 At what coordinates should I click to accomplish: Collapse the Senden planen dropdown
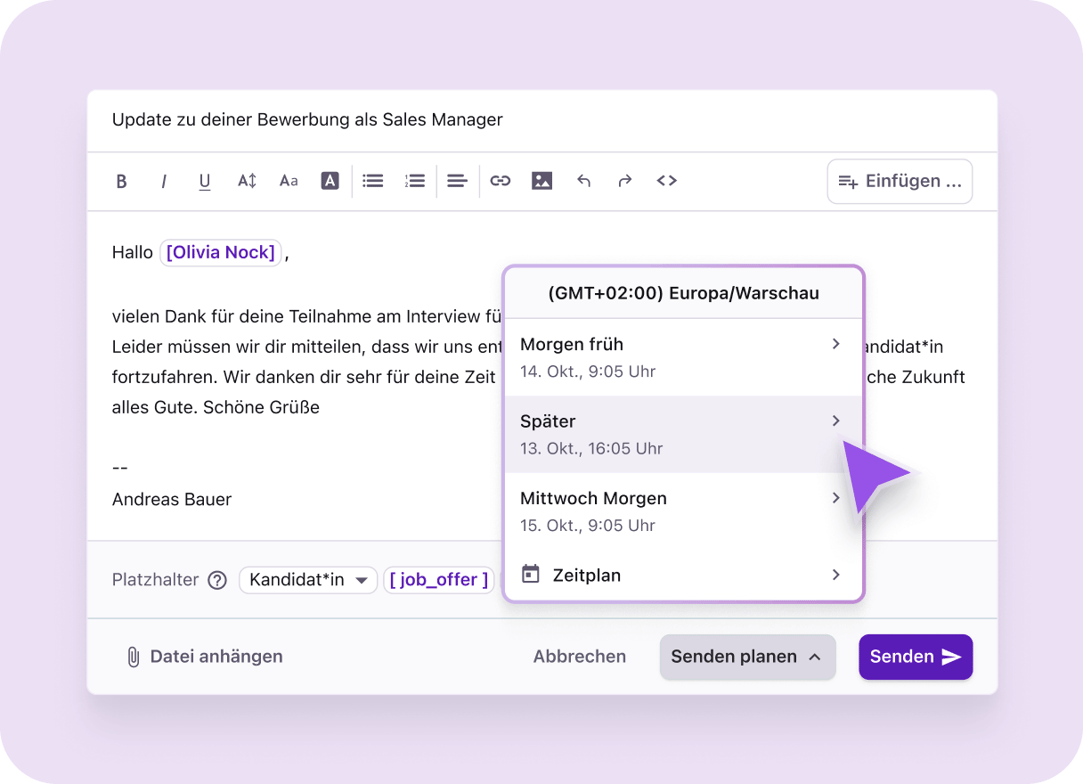(747, 657)
